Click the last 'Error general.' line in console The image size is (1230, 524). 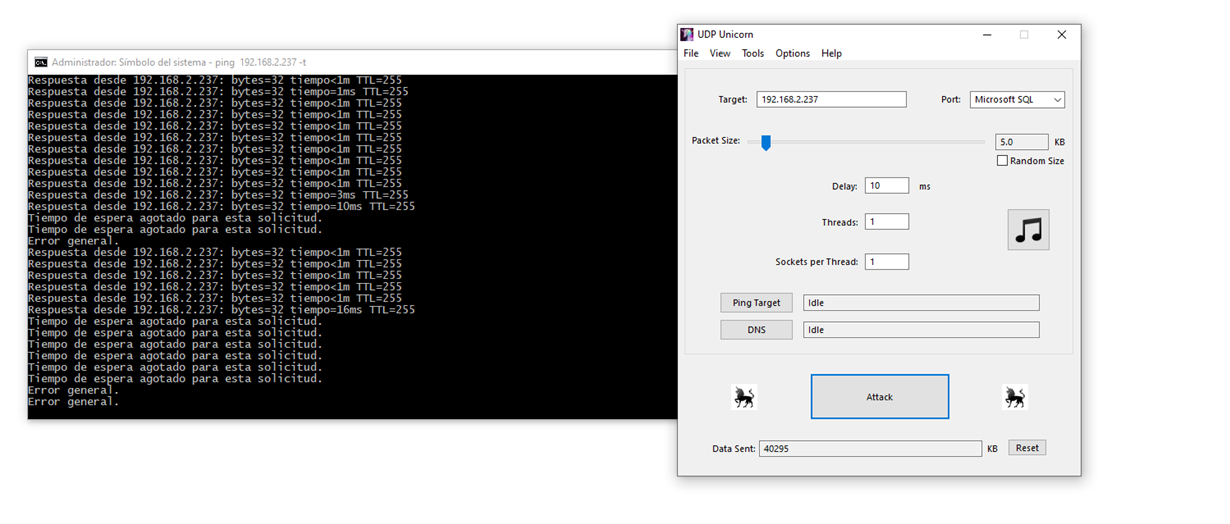click(73, 402)
